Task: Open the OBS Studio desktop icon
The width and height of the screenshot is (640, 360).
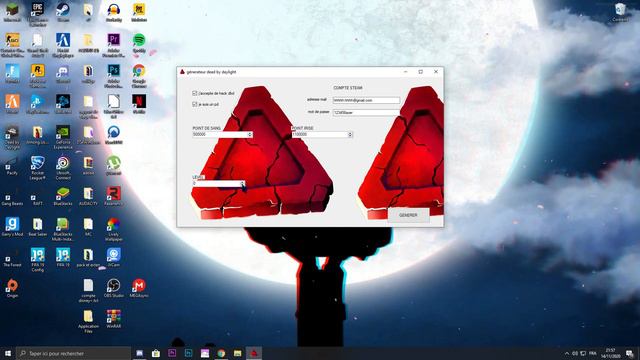Action: tap(113, 288)
